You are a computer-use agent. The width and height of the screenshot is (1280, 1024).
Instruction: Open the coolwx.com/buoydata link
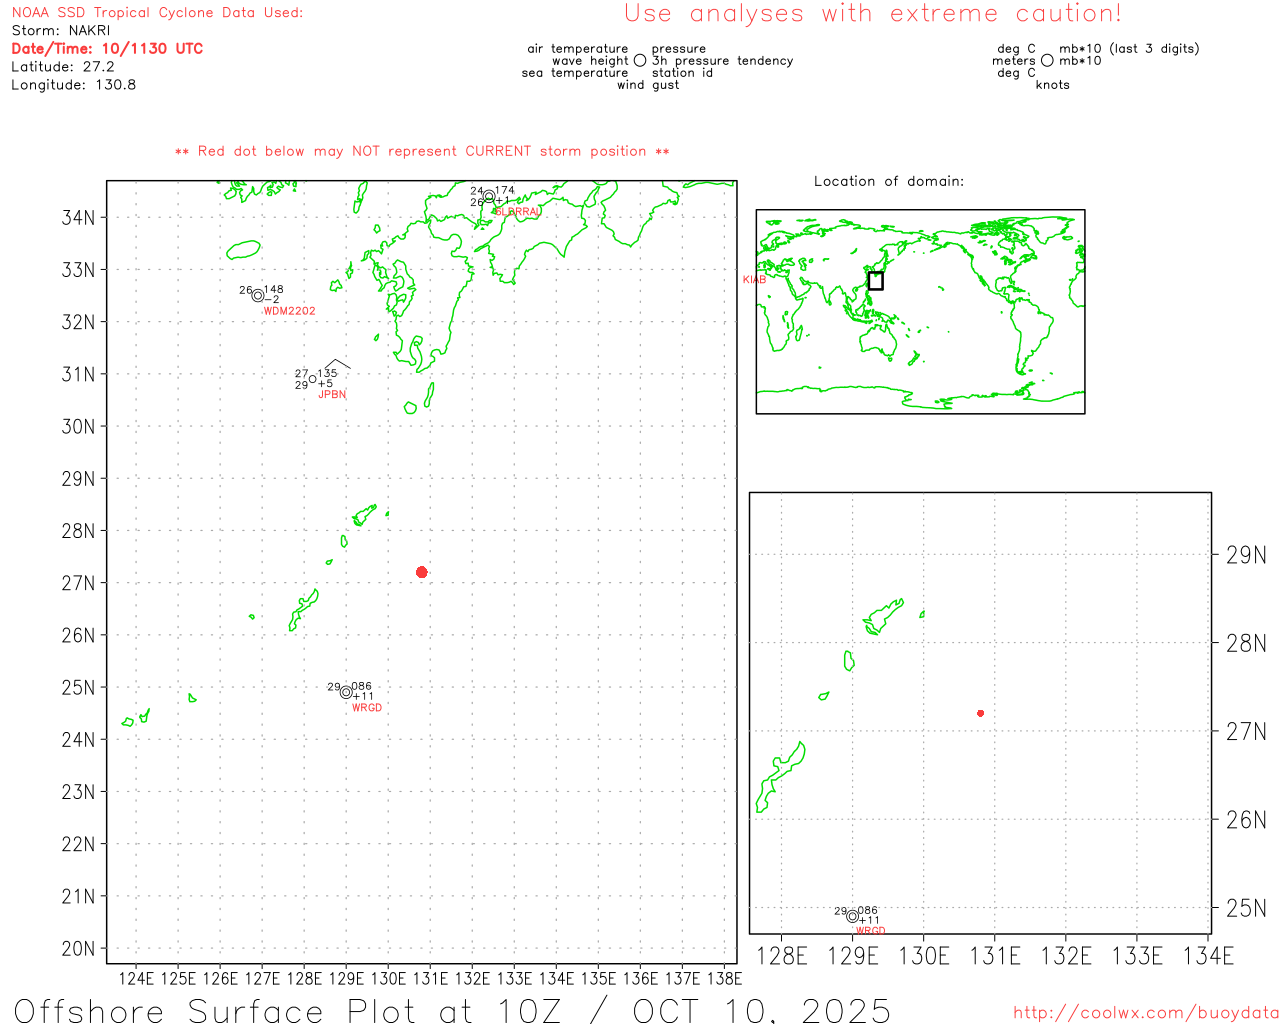click(1145, 1013)
